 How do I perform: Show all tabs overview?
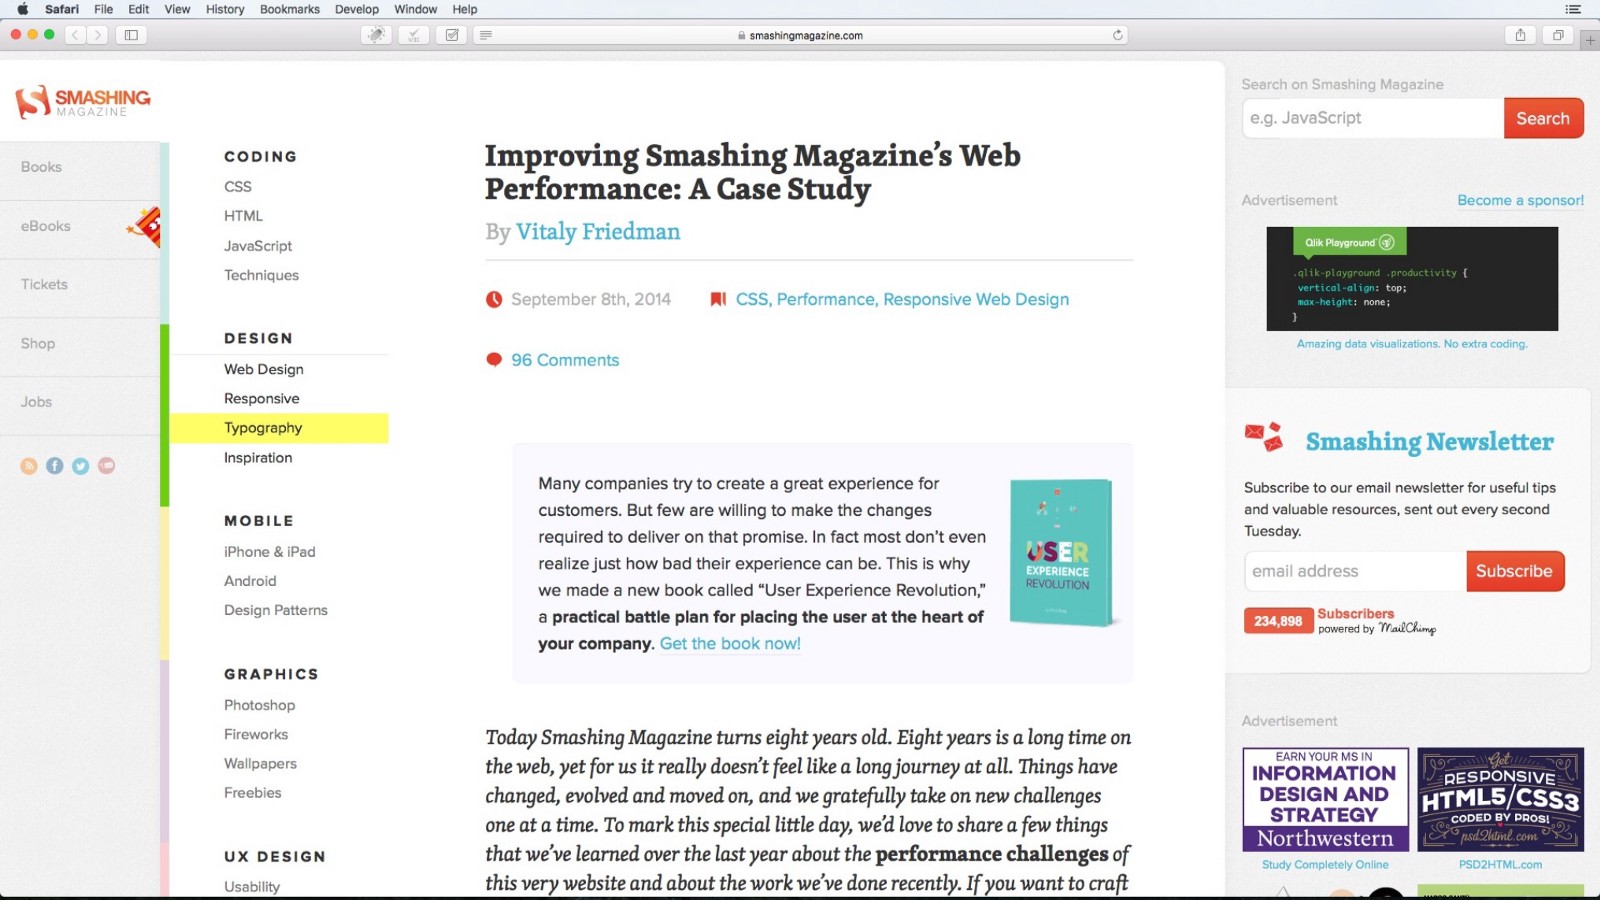1558,35
